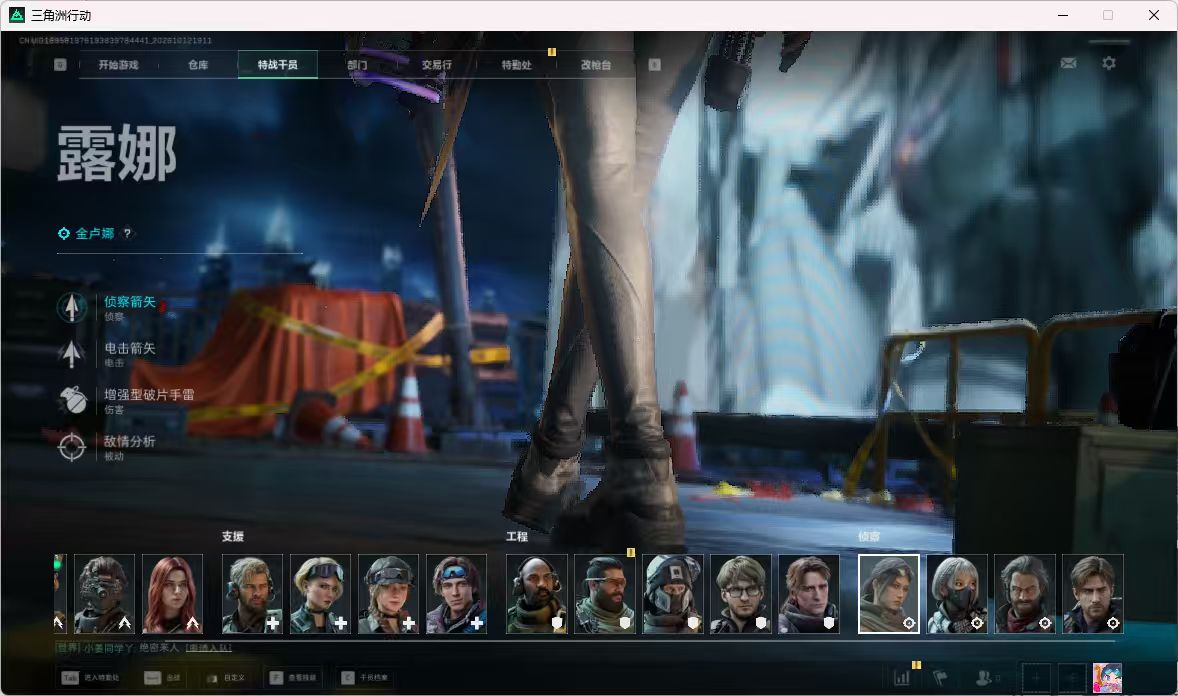The image size is (1178, 696).
Task: Switch to the 仓库 tab
Action: pos(198,65)
